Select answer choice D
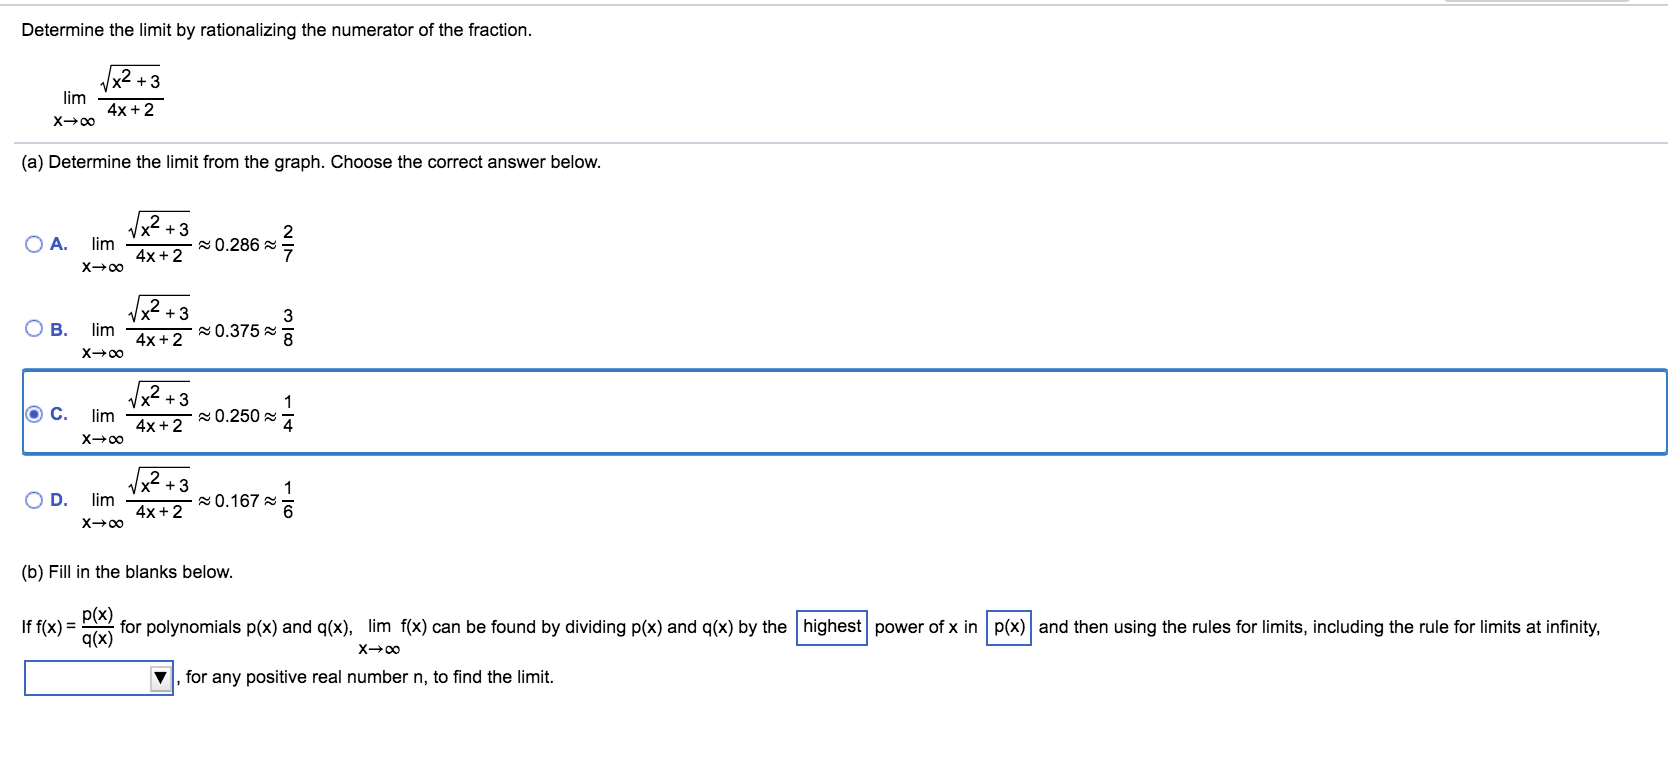Screen dimensions: 1668x782 [x=34, y=497]
